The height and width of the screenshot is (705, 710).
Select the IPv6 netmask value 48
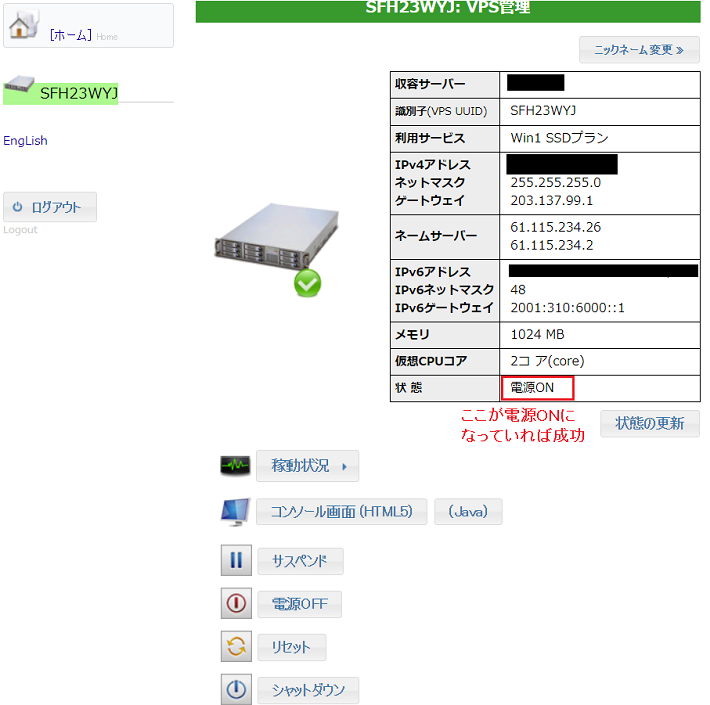(x=518, y=290)
